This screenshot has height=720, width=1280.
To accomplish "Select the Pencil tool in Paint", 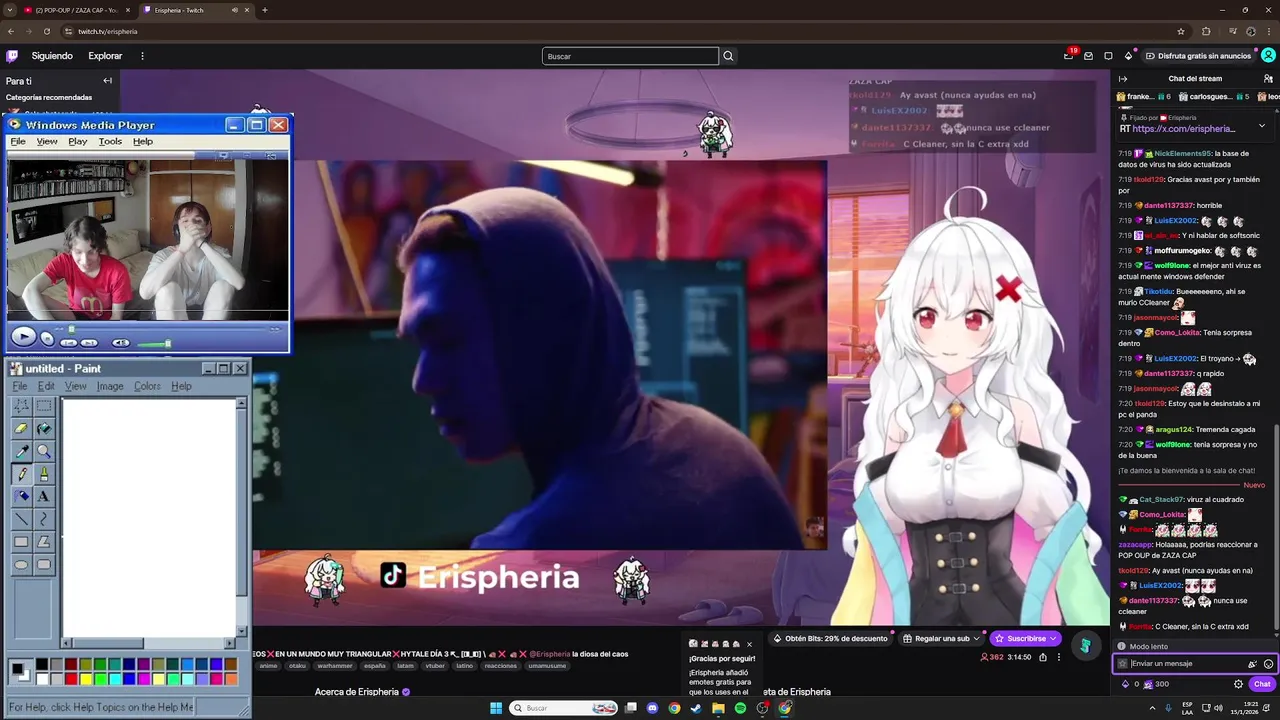I will tap(21, 473).
